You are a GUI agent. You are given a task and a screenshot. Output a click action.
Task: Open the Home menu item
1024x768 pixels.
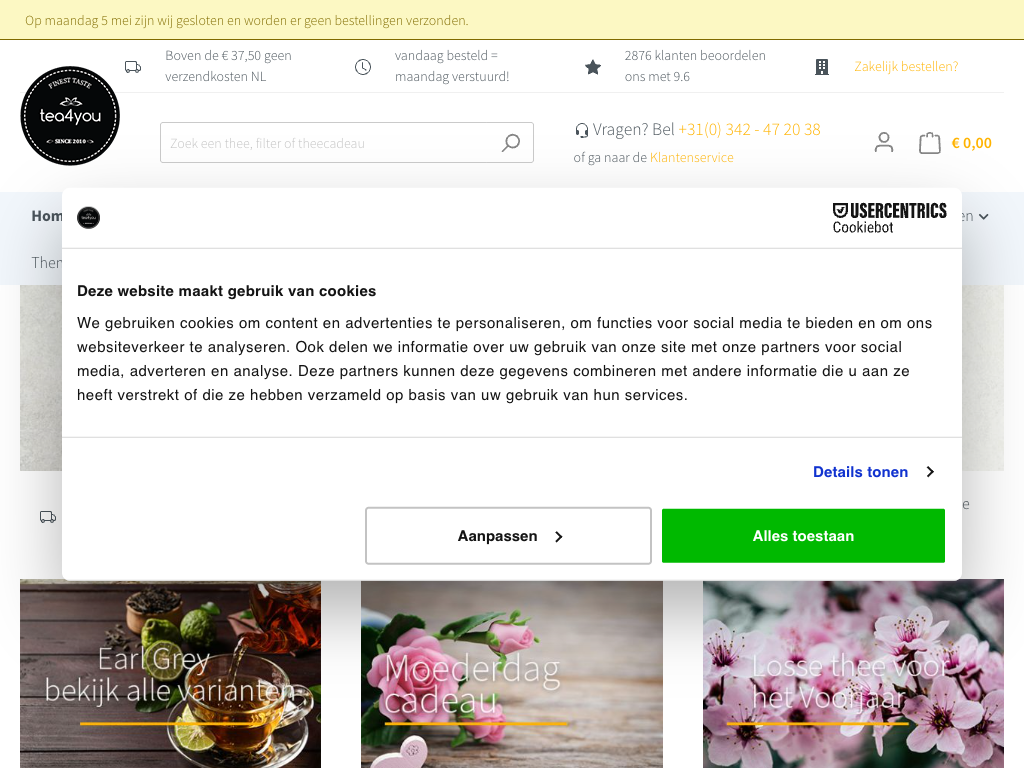(47, 216)
